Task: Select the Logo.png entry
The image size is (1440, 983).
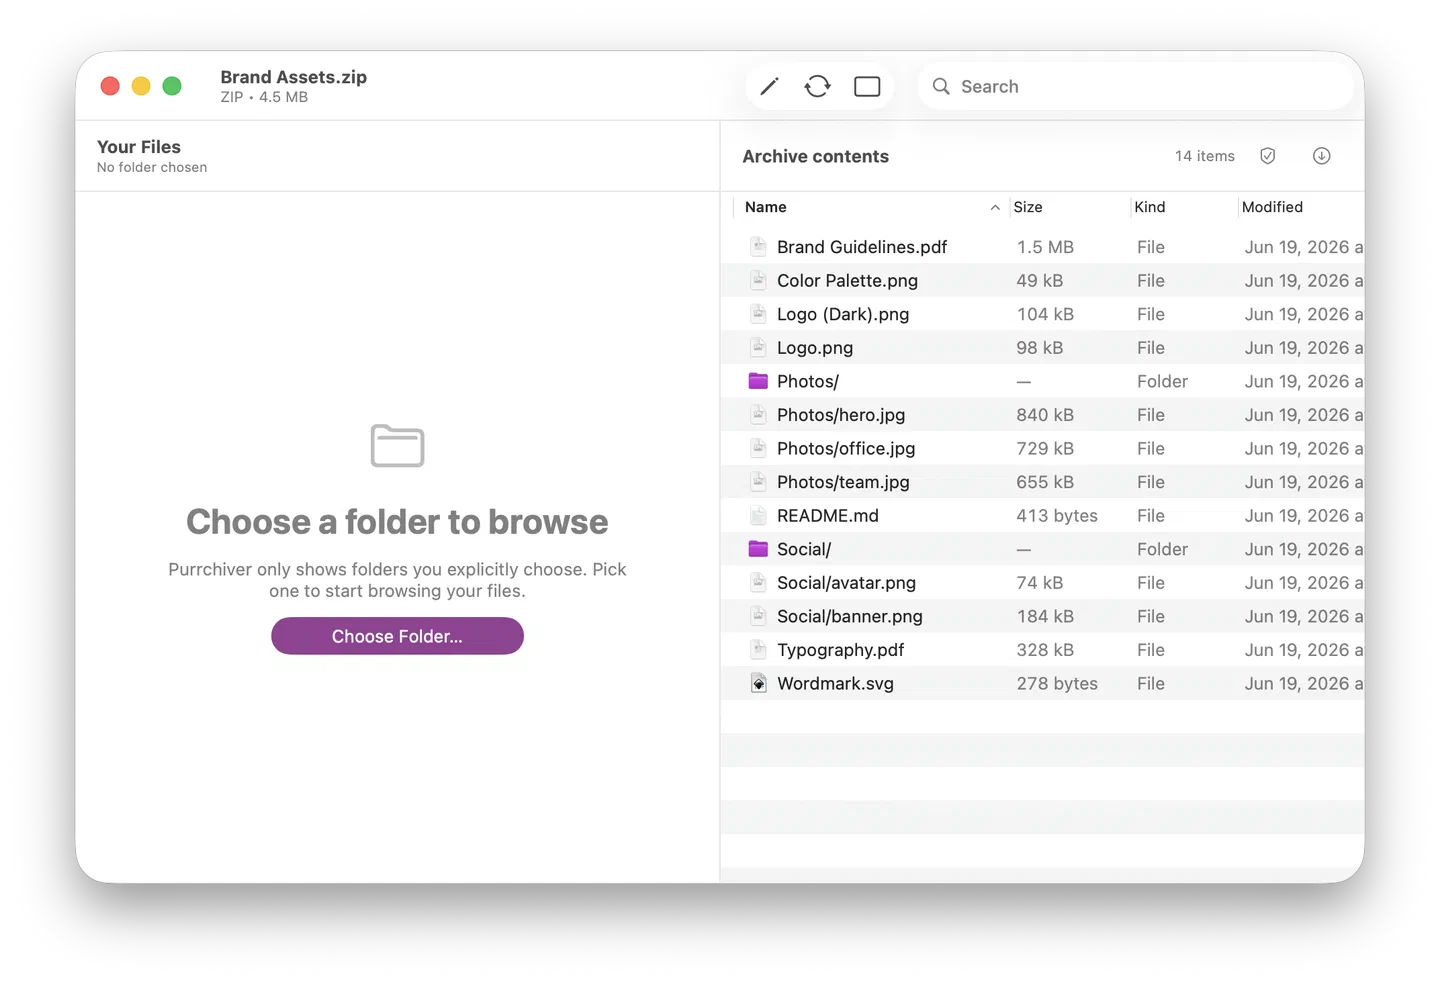Action: coord(815,348)
